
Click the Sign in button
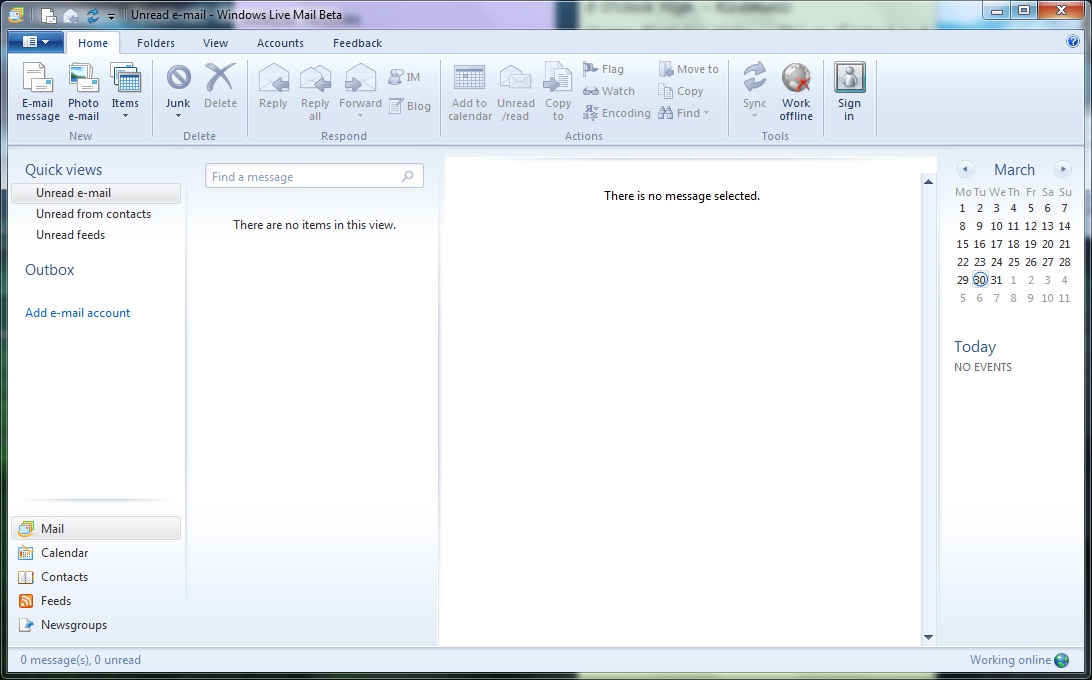[x=849, y=92]
